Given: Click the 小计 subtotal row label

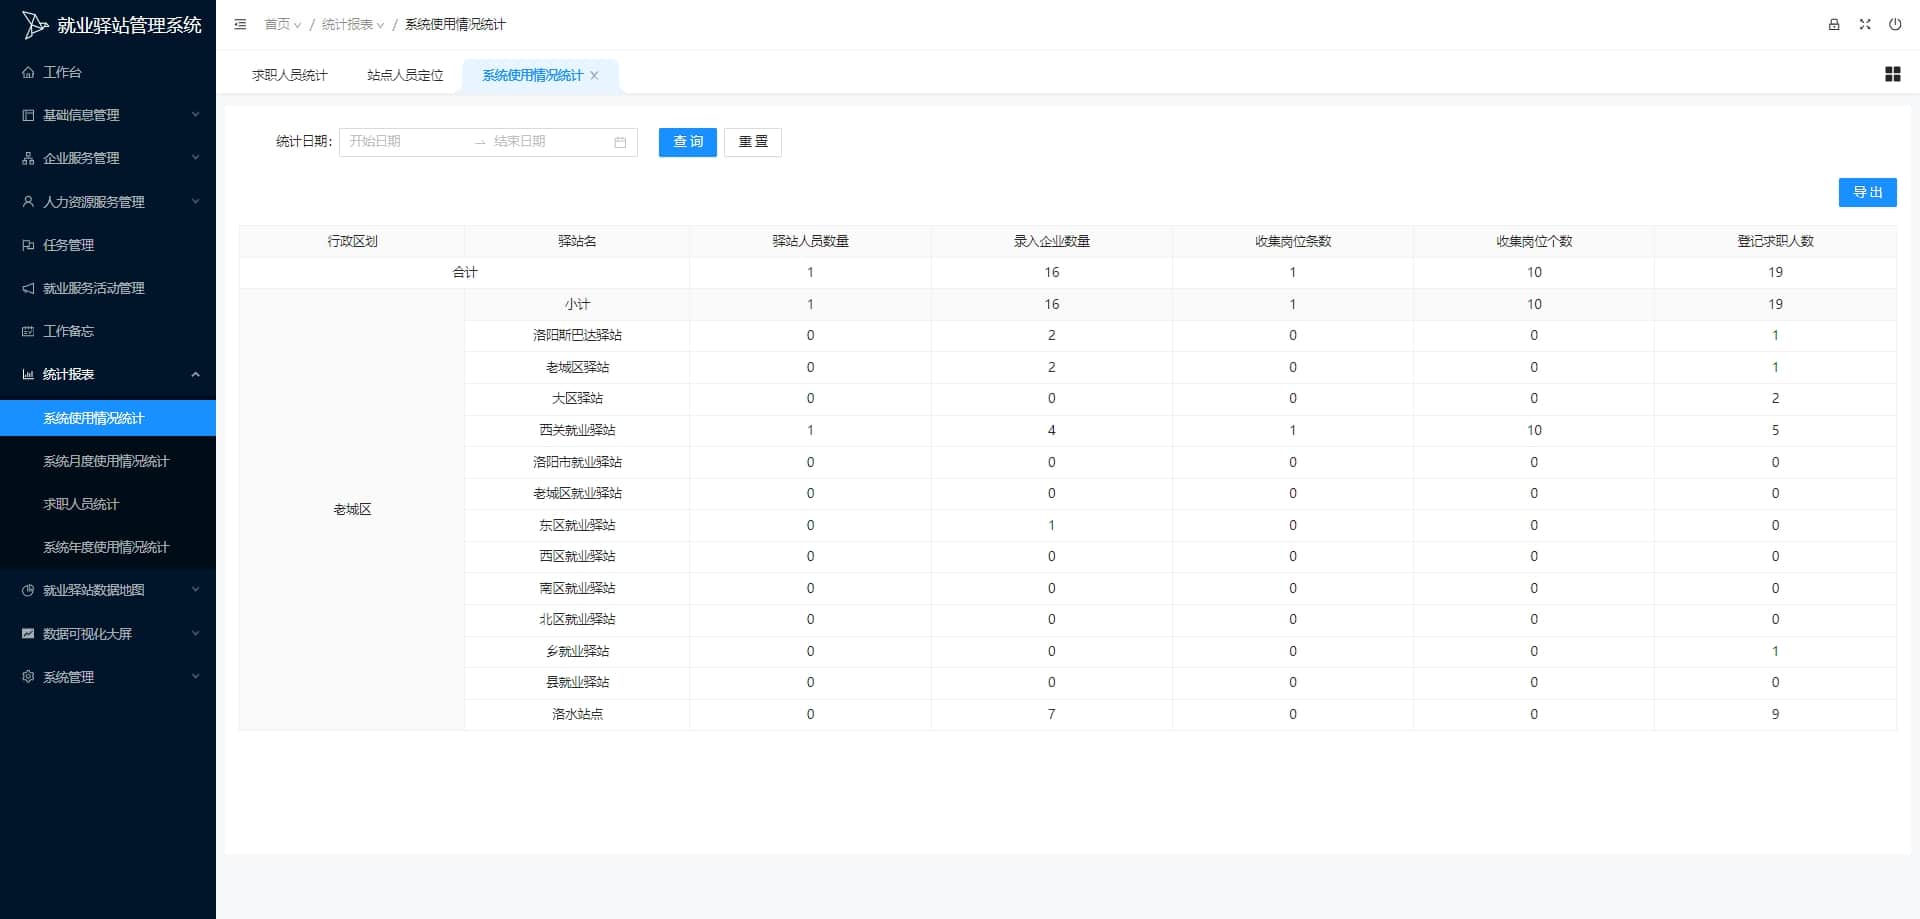Looking at the screenshot, I should (577, 304).
